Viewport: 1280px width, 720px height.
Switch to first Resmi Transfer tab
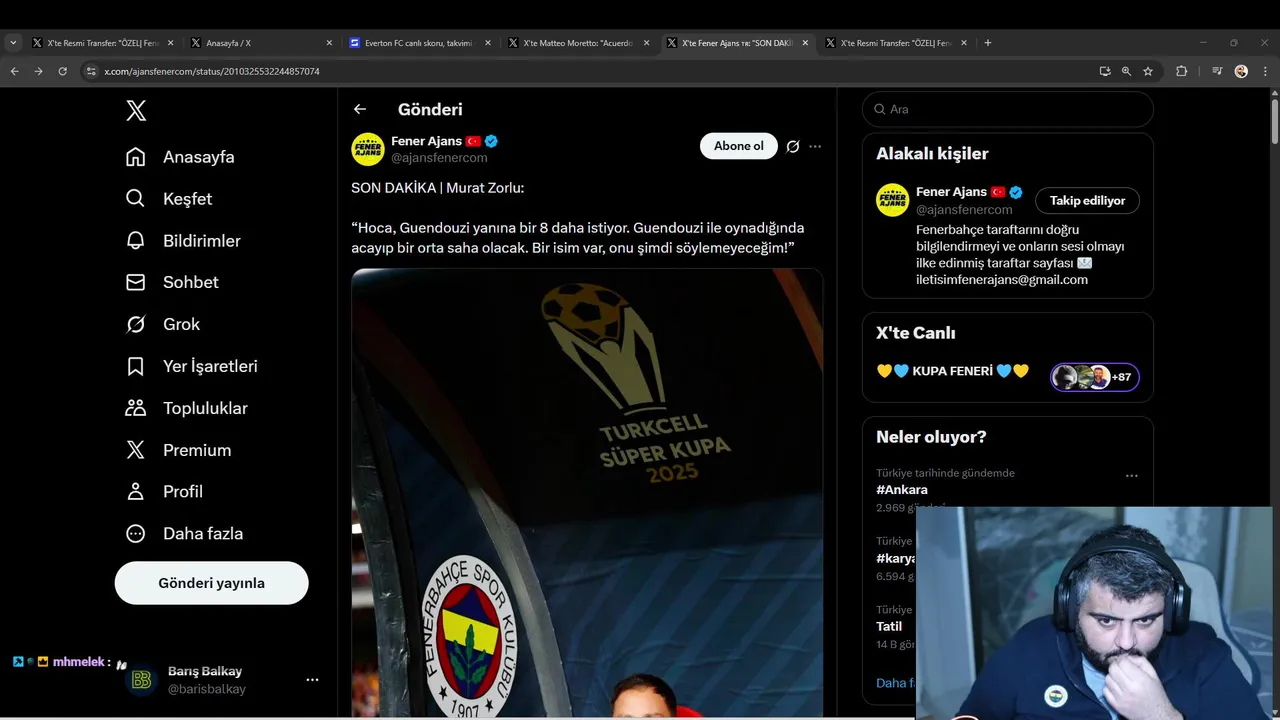[102, 43]
